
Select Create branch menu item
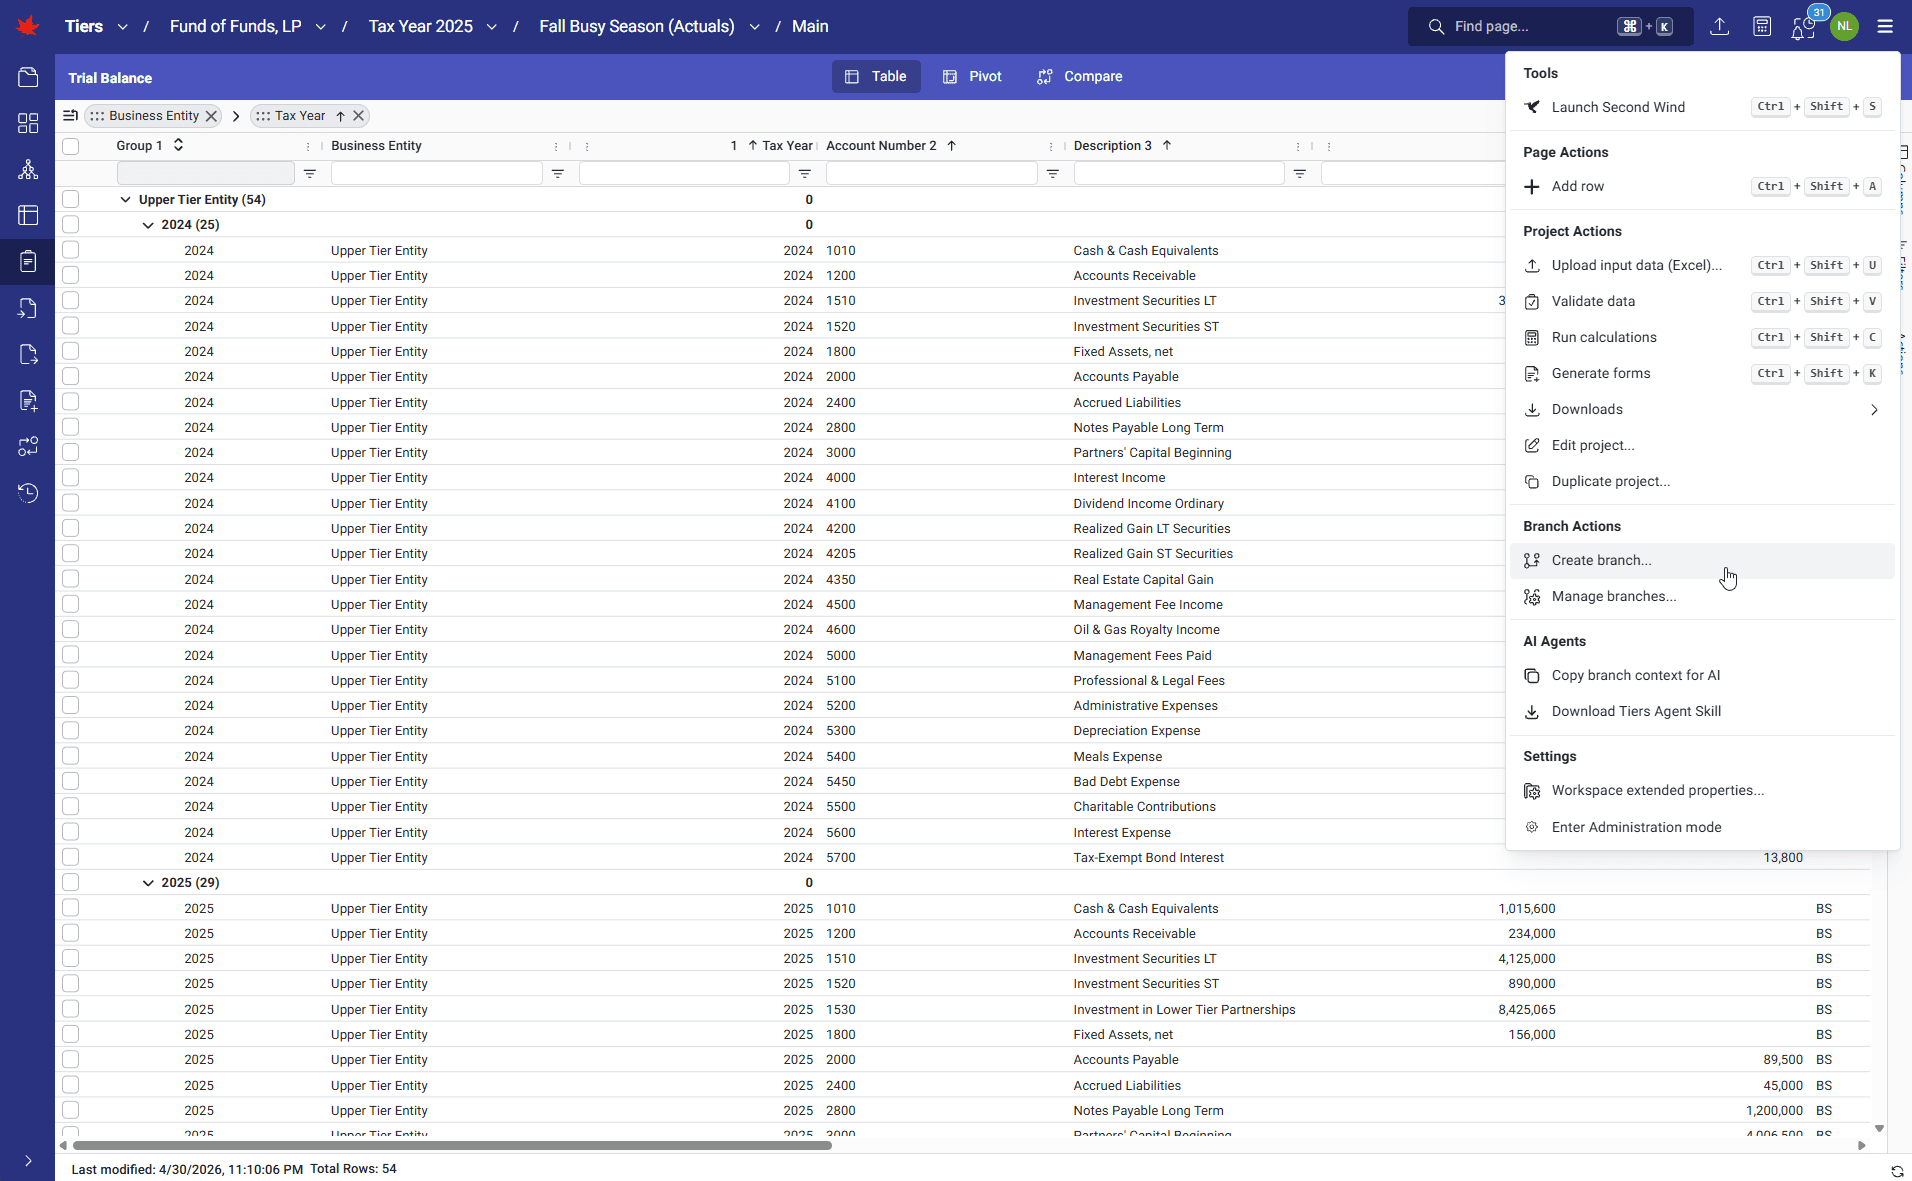[x=1702, y=560]
